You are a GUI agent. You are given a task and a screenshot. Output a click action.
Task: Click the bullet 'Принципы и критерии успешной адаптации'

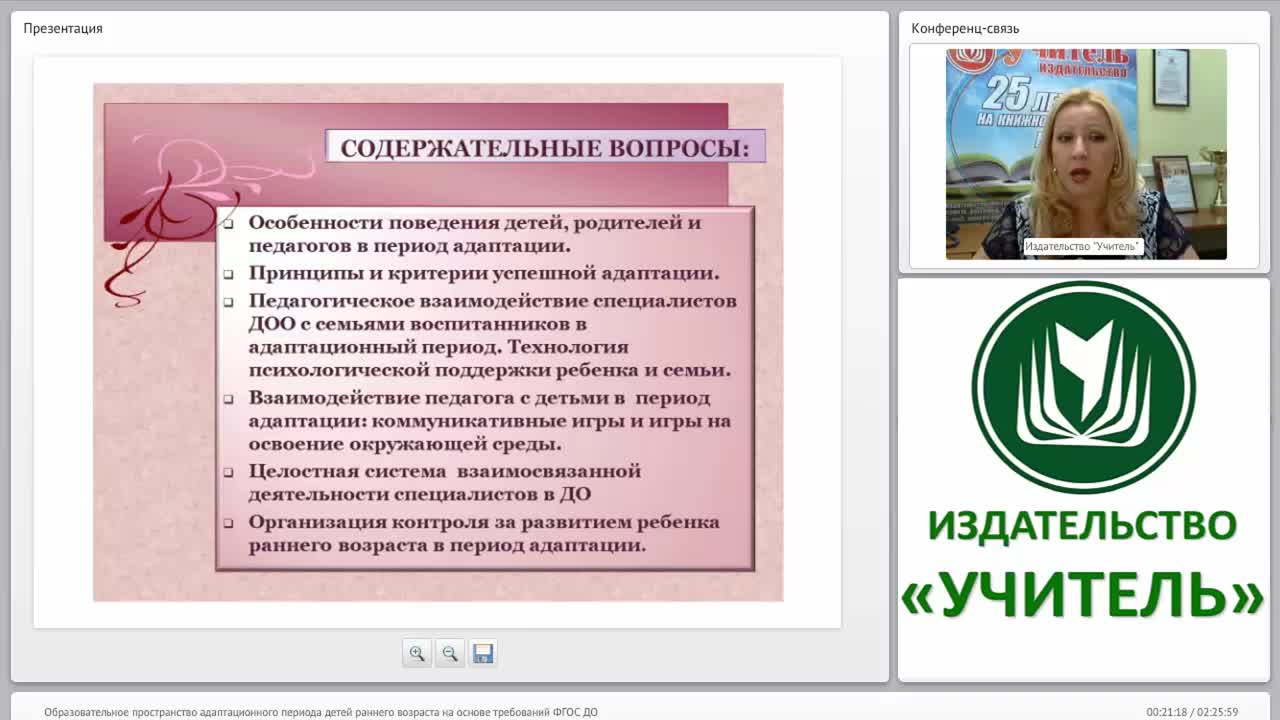[484, 273]
